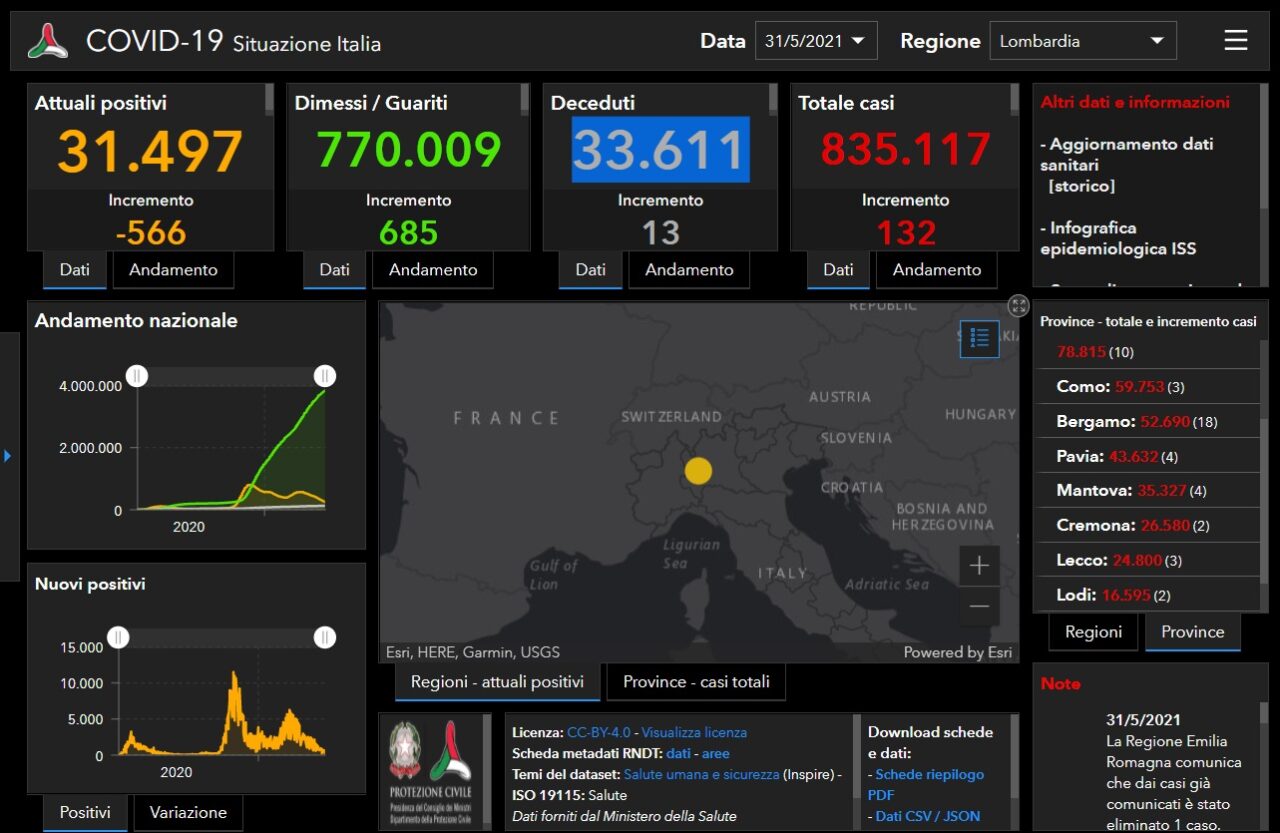Screen dimensions: 1280x833
Task: Toggle the map legend list icon
Action: click(979, 338)
